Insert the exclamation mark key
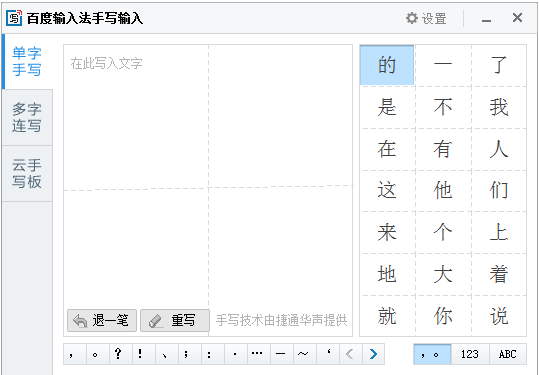 coord(144,354)
